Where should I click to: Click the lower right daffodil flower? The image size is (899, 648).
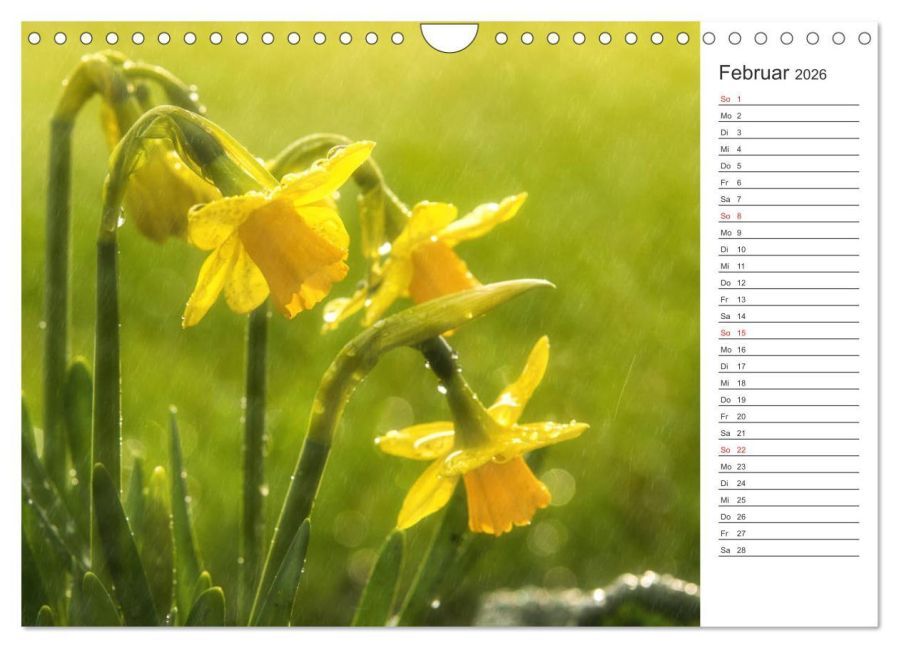click(x=484, y=447)
